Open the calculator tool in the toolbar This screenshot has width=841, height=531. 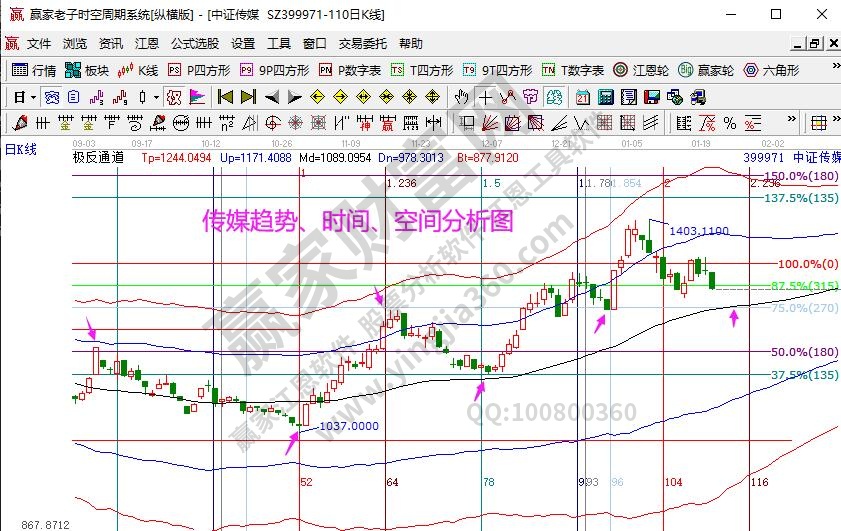pyautogui.click(x=605, y=97)
